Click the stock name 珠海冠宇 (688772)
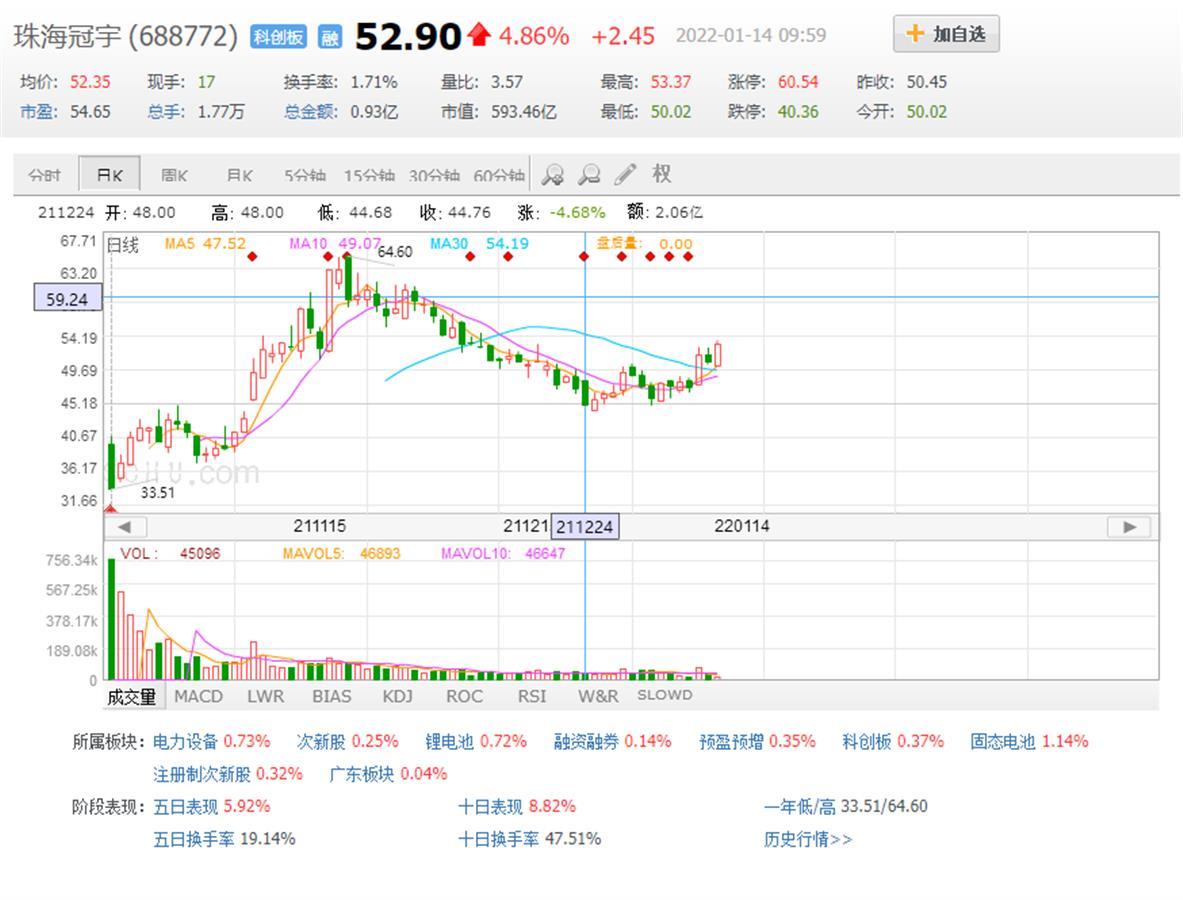This screenshot has width=1183, height=900. coord(125,36)
